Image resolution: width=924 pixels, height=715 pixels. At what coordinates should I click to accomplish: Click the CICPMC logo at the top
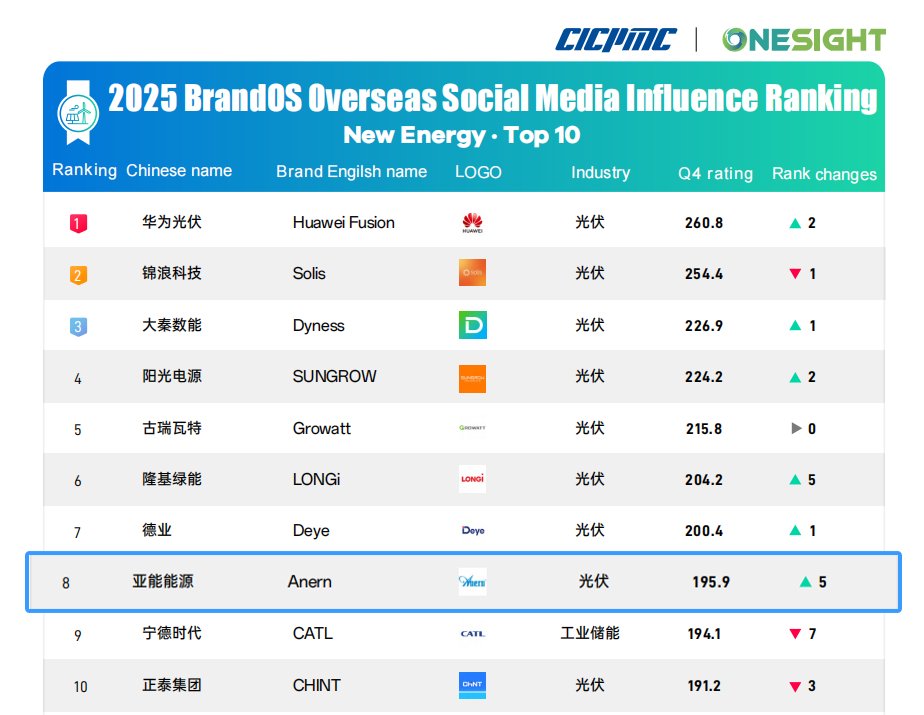[x=613, y=38]
